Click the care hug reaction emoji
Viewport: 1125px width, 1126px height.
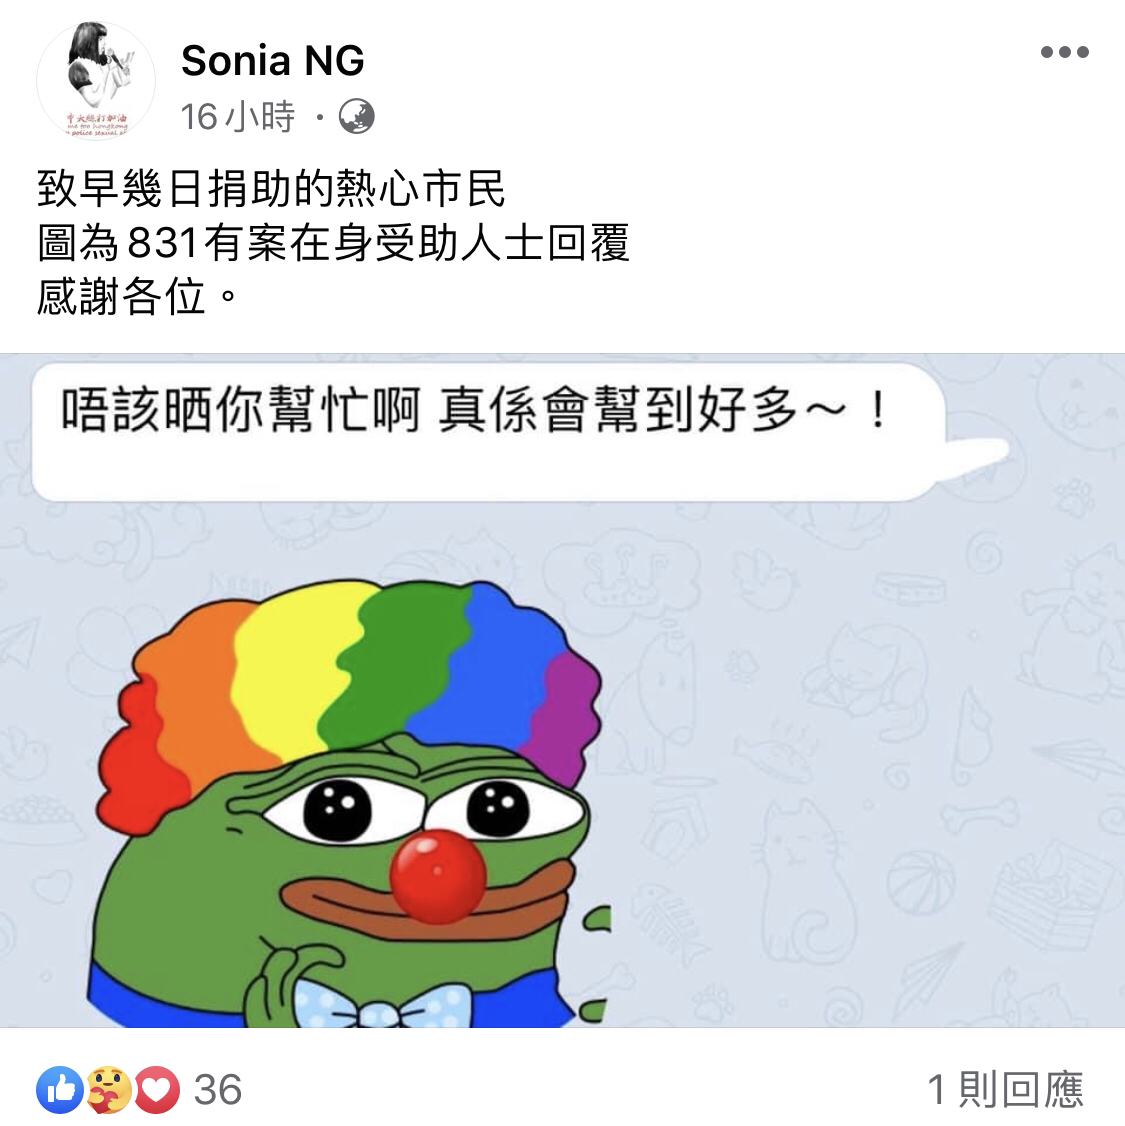point(108,1090)
